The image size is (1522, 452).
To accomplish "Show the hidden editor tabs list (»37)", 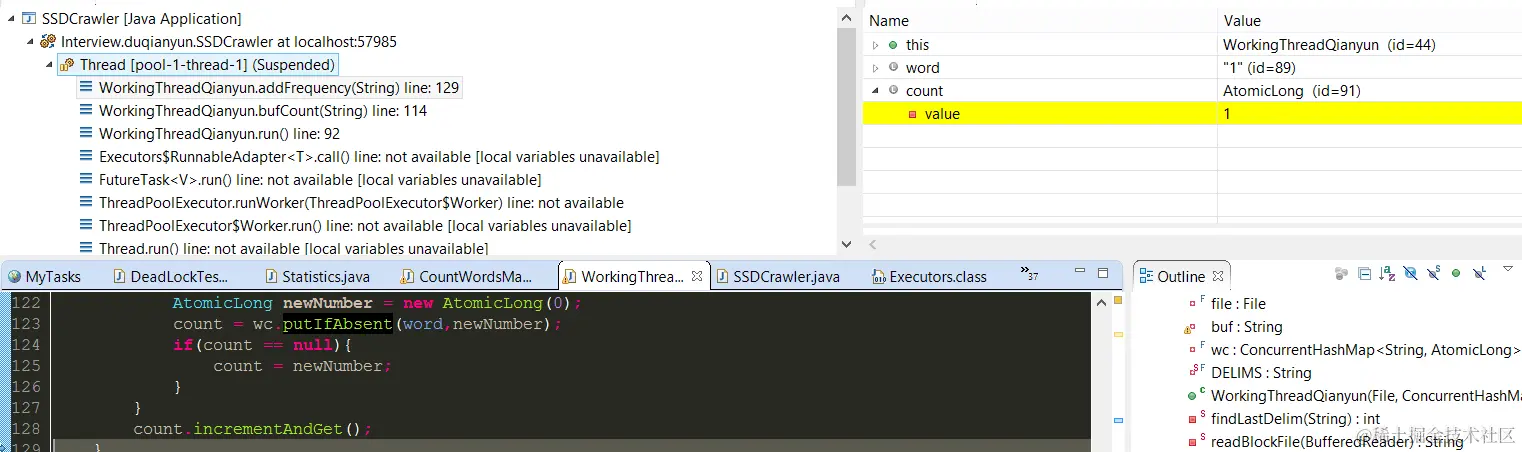I will (x=1029, y=272).
